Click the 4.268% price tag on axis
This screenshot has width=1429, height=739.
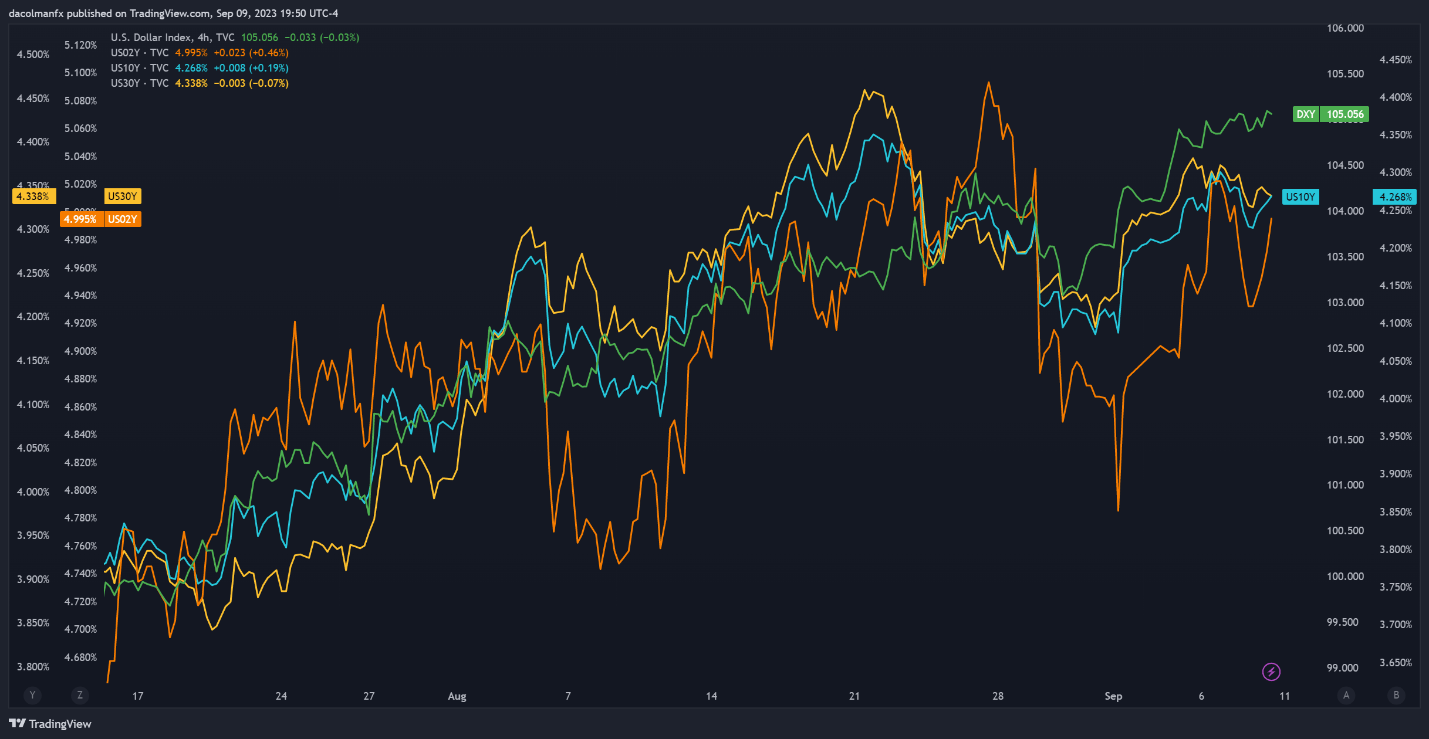[1393, 197]
